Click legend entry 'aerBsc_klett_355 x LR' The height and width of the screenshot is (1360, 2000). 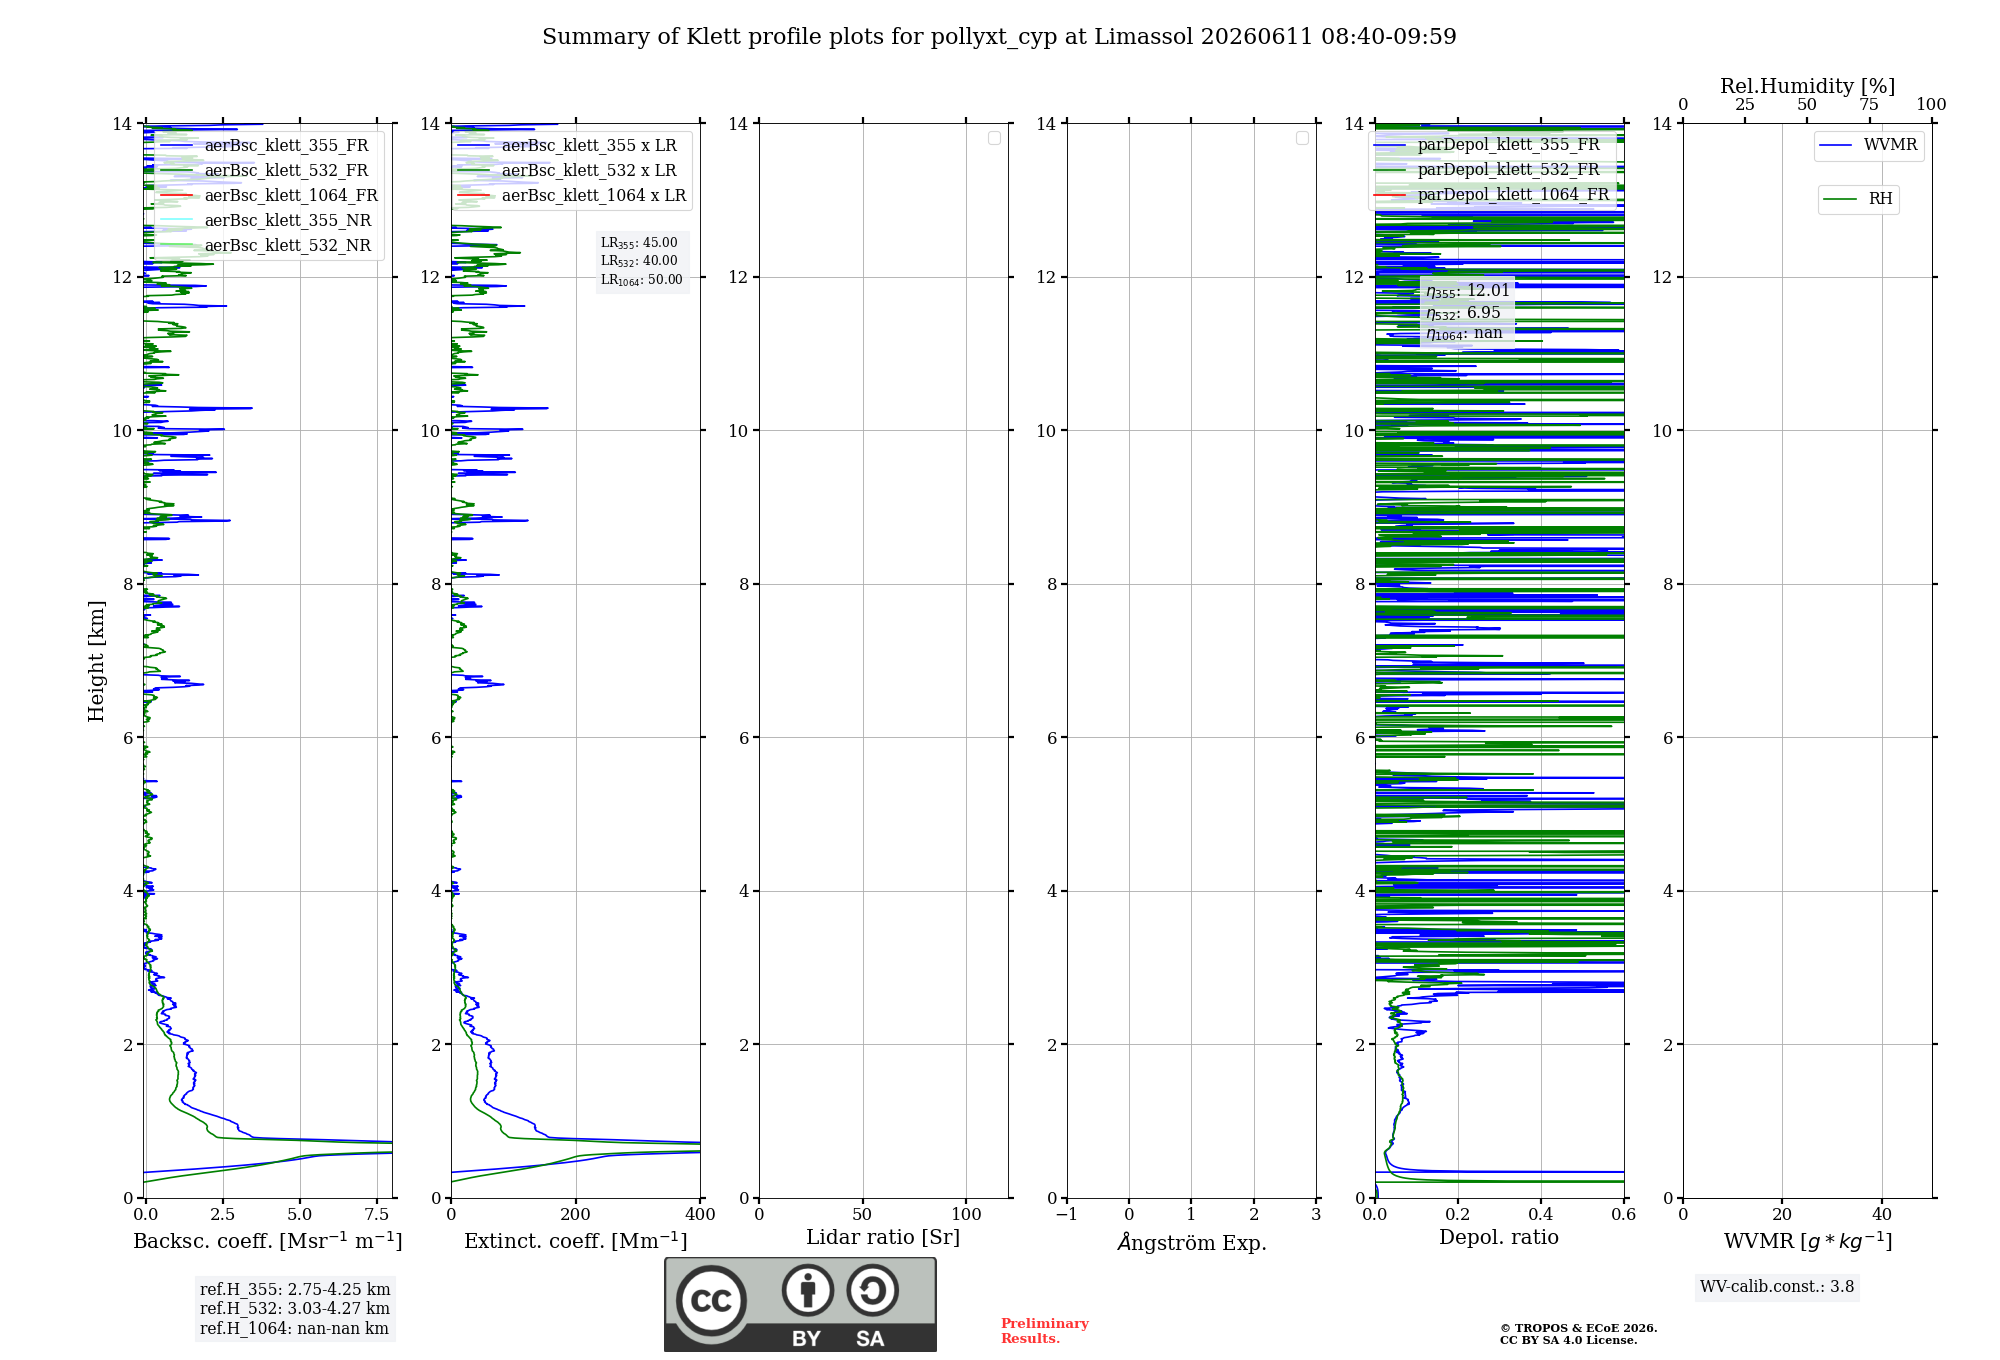[589, 146]
